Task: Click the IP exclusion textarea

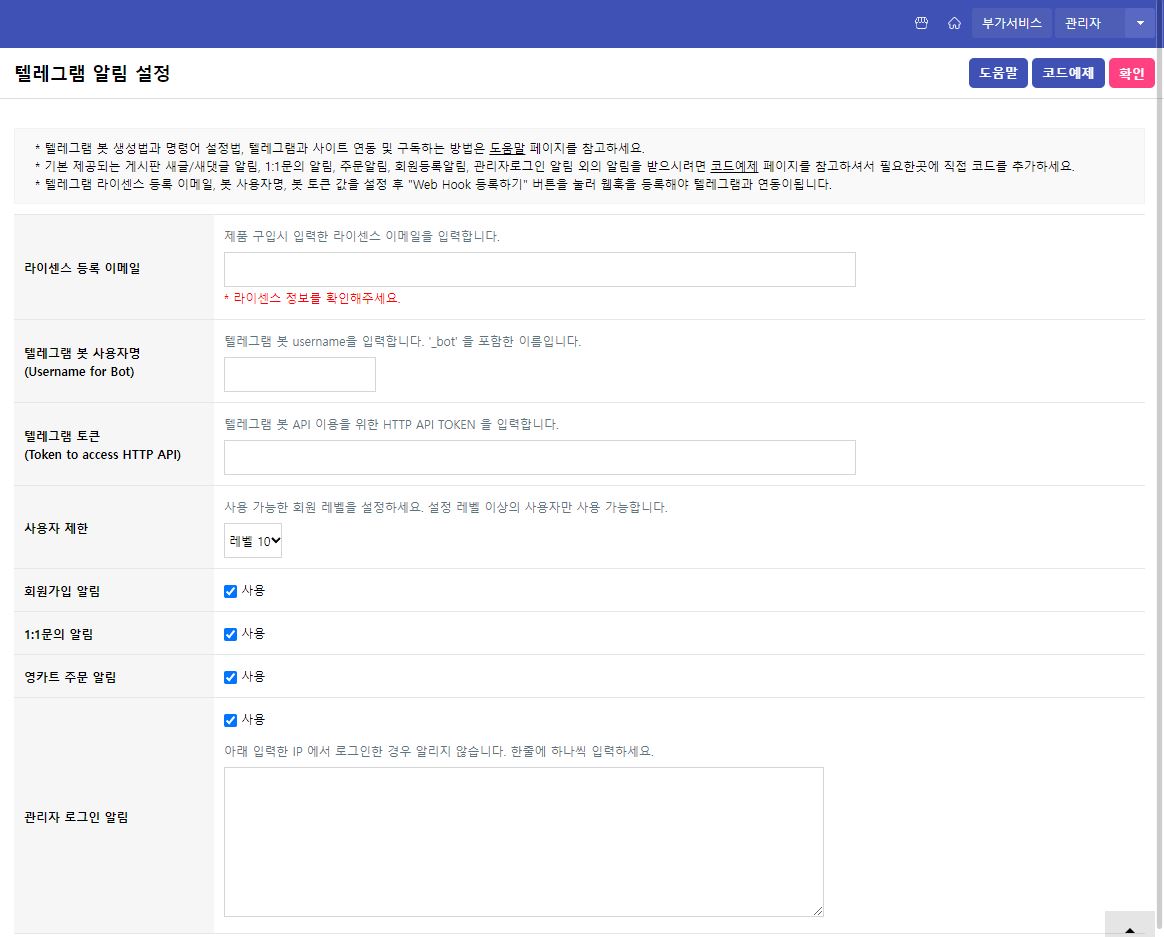Action: tap(523, 840)
